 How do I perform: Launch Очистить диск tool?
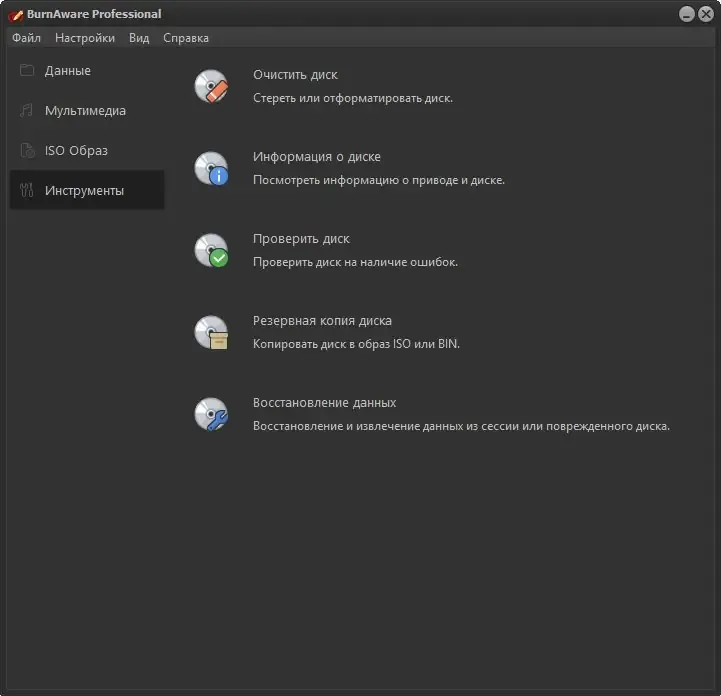tap(295, 74)
